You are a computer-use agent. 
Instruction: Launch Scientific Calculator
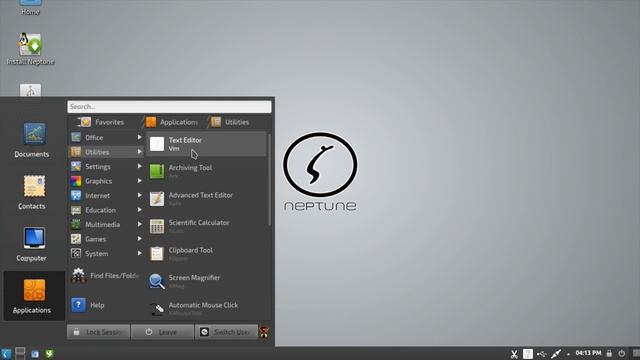[206, 226]
